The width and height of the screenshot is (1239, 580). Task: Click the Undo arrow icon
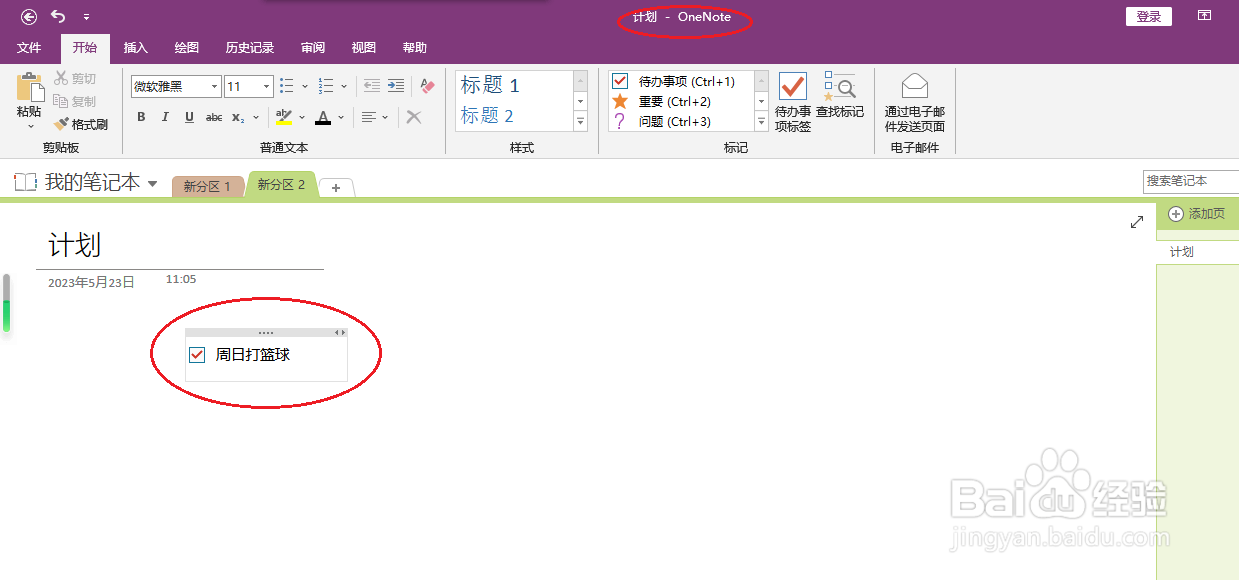tap(58, 16)
